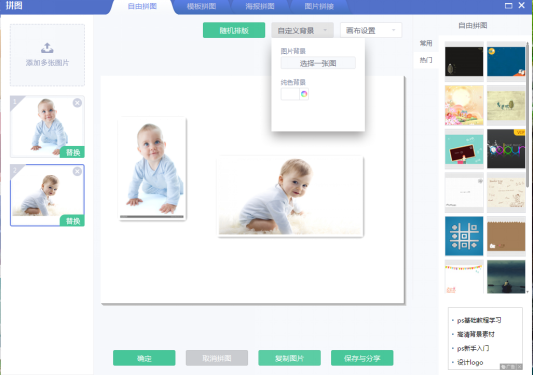The height and width of the screenshot is (375, 533).
Task: Close the ad box with its X
Action: pyautogui.click(x=519, y=367)
